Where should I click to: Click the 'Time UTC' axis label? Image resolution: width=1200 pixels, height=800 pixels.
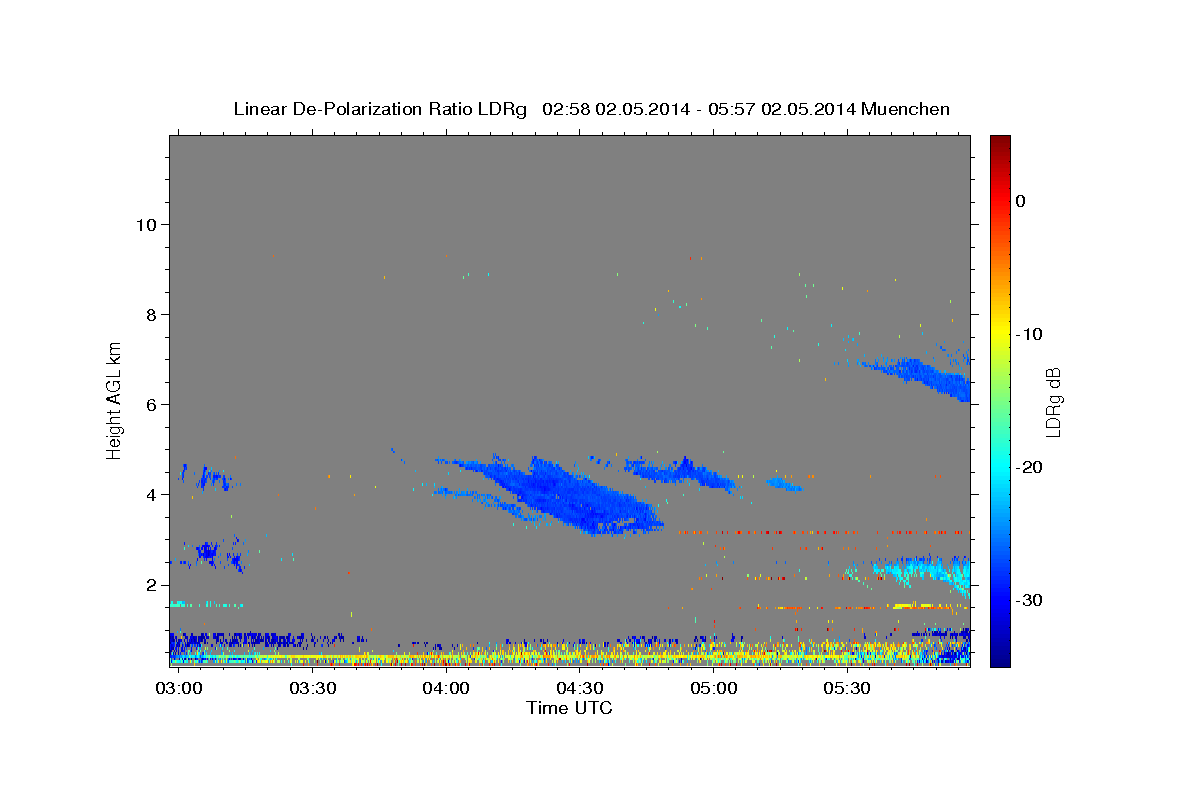click(569, 708)
